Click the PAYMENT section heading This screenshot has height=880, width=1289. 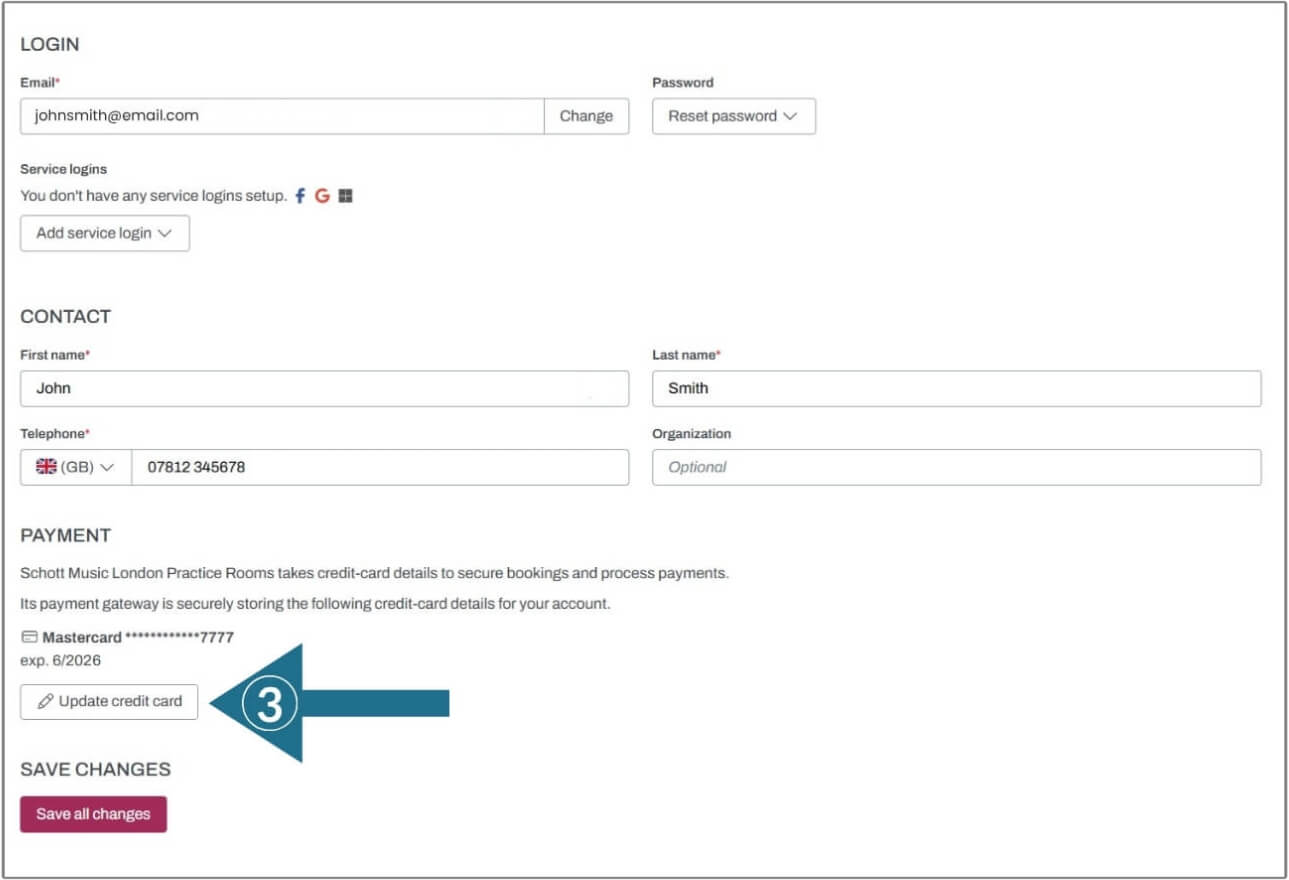point(66,535)
